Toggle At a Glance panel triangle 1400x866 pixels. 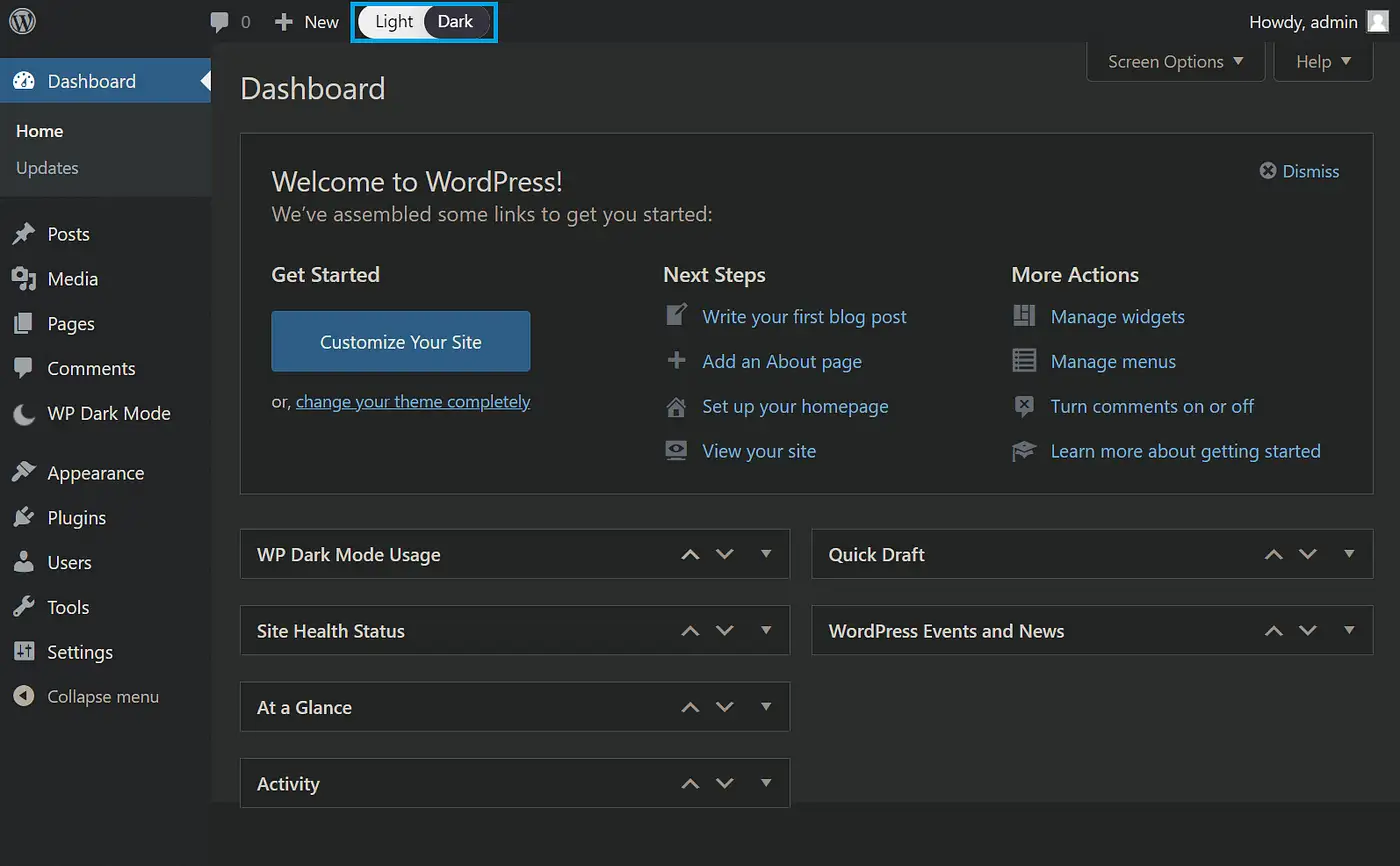pyautogui.click(x=766, y=706)
